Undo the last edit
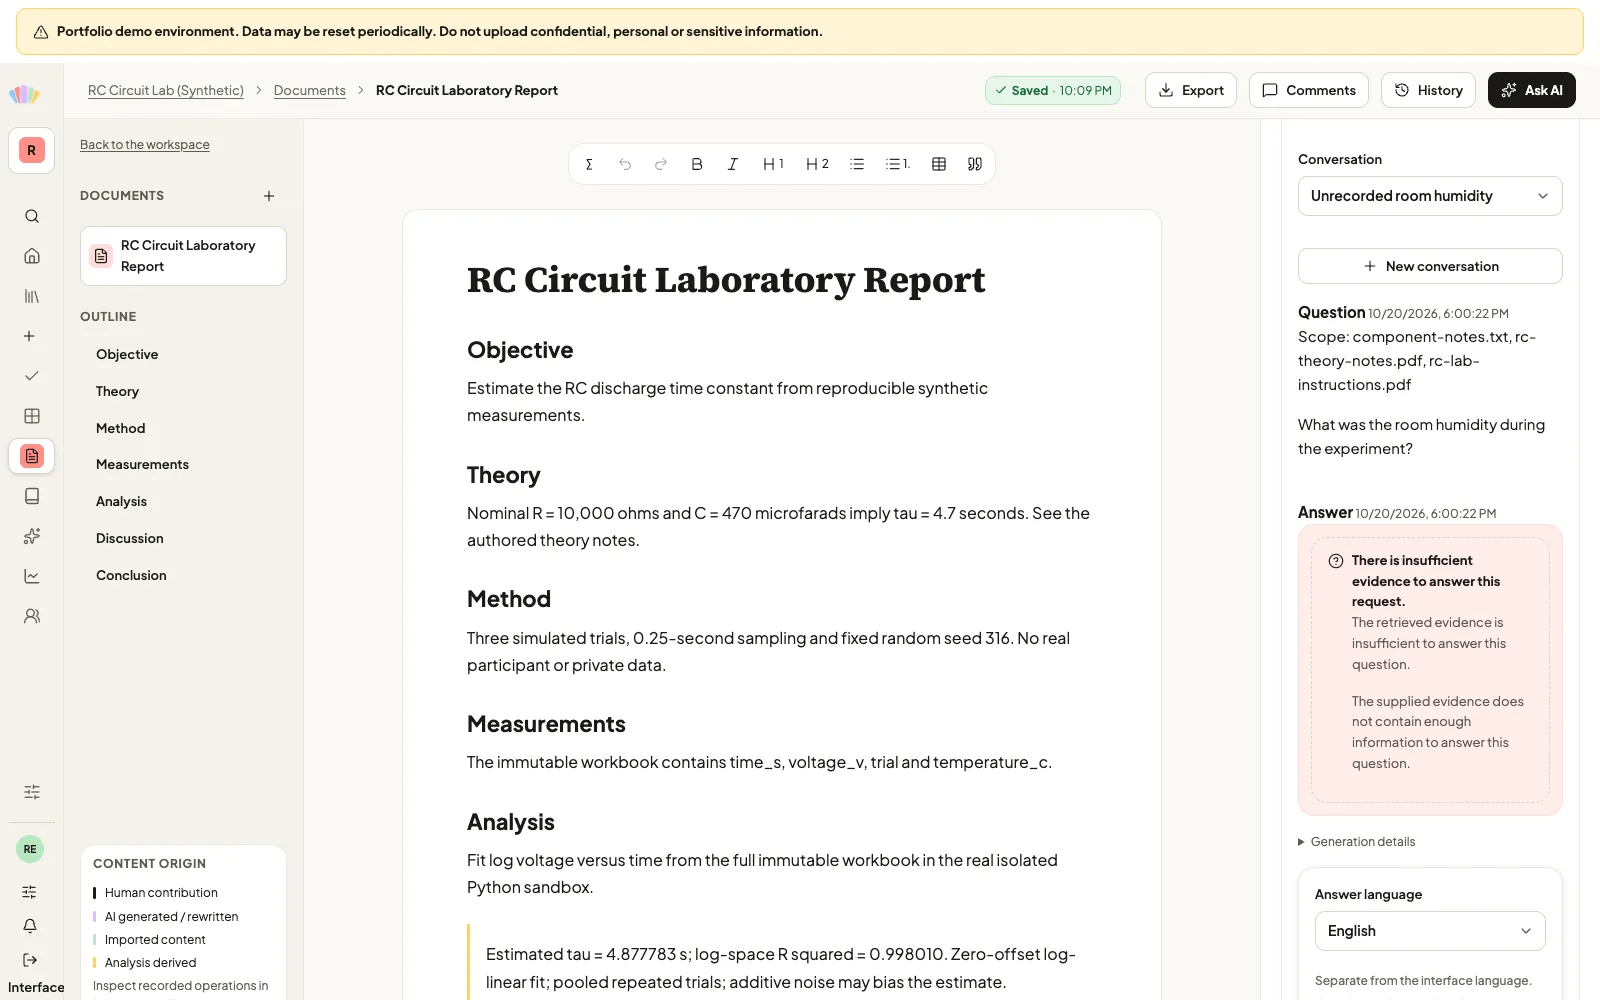 point(625,164)
